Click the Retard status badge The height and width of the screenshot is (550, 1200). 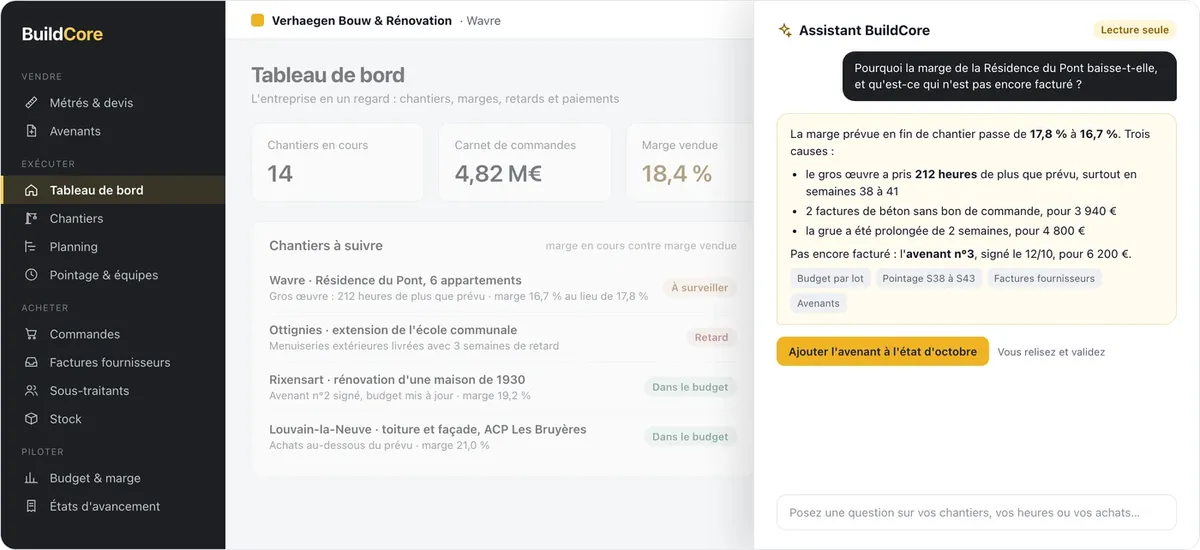click(x=711, y=338)
